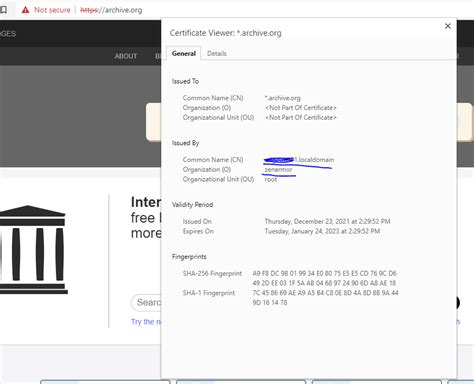Viewport: 474px width, 384px height.
Task: Click the "Validity Period" heading
Action: [192, 205]
